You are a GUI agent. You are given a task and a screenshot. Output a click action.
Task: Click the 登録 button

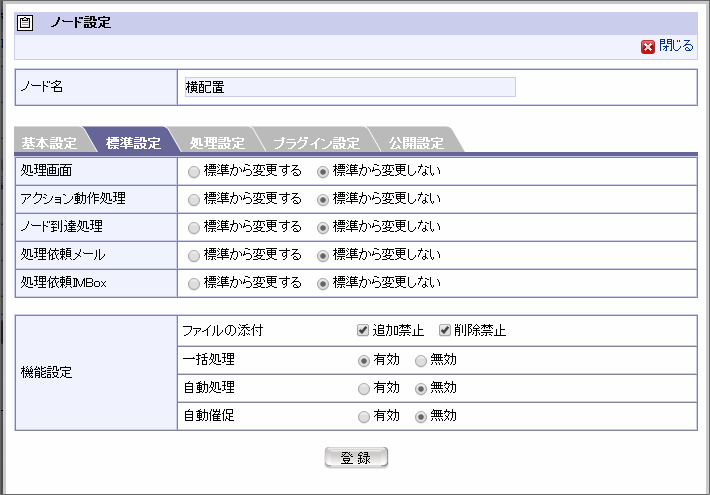(x=356, y=457)
